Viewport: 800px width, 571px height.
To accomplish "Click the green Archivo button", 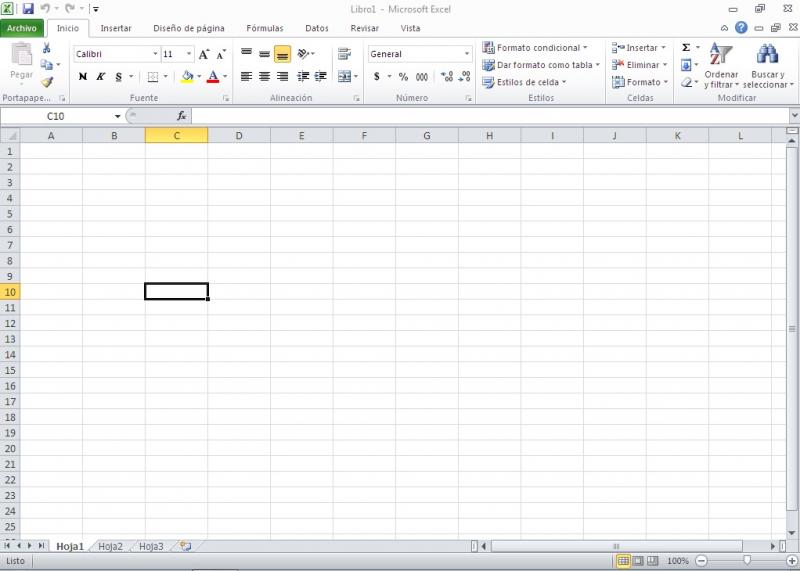I will click(x=22, y=28).
